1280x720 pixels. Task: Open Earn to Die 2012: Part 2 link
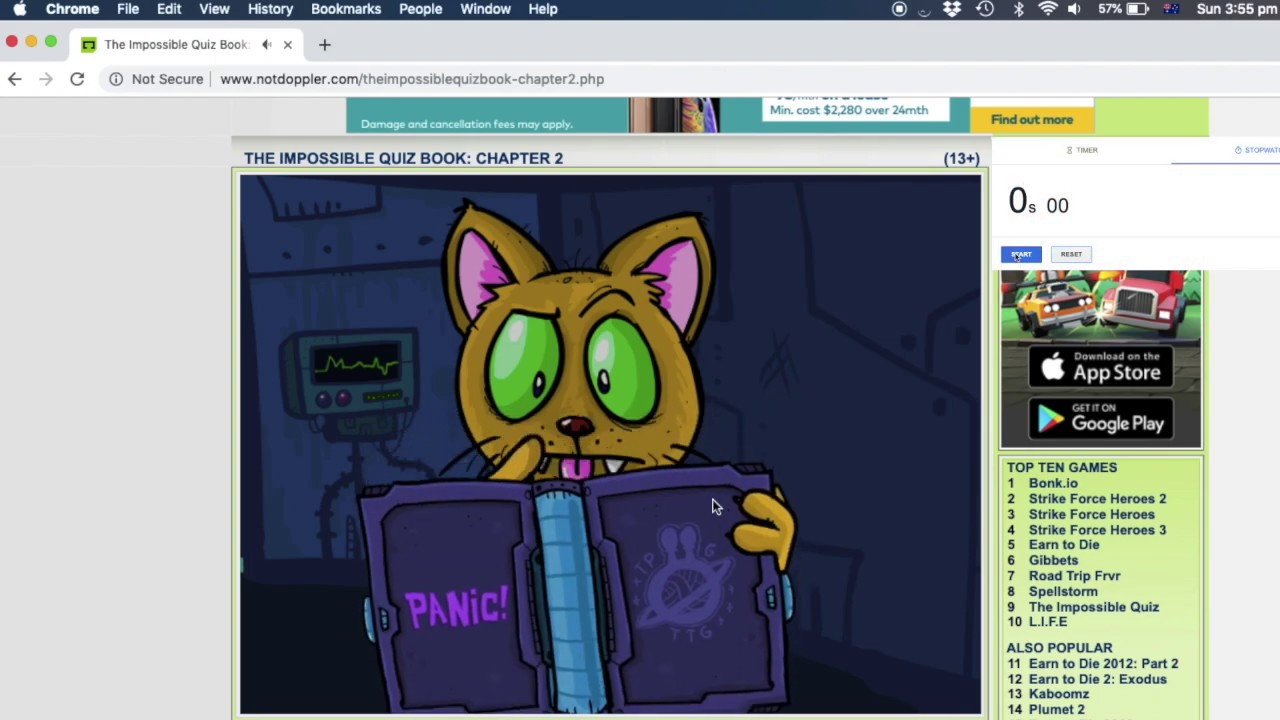pos(1104,664)
